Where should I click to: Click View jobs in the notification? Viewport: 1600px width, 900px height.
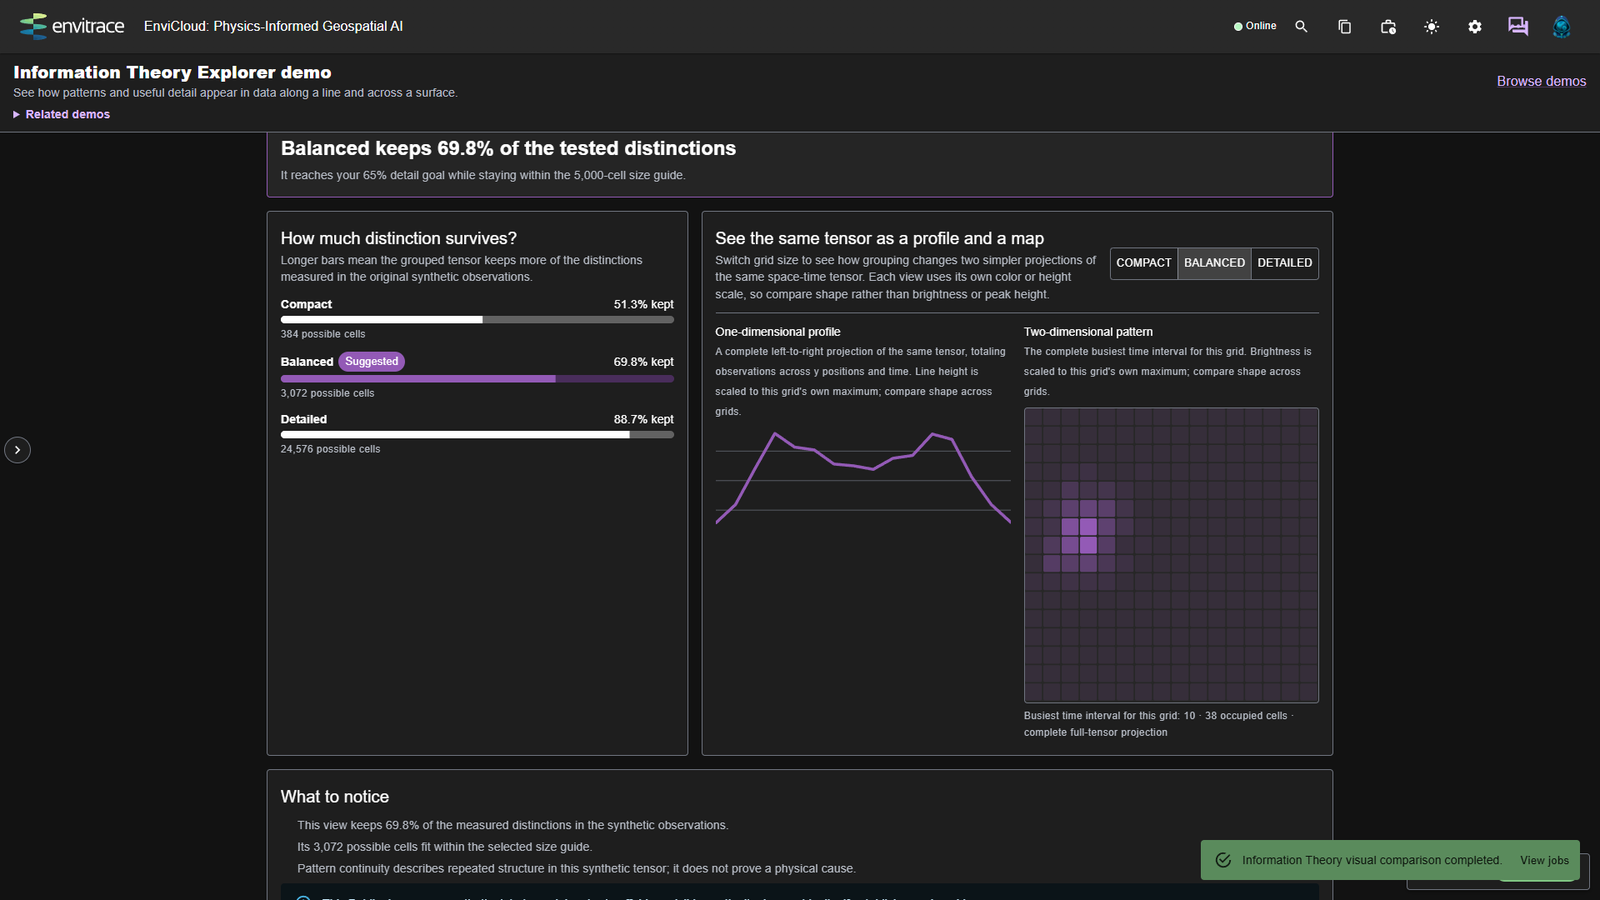pos(1544,860)
